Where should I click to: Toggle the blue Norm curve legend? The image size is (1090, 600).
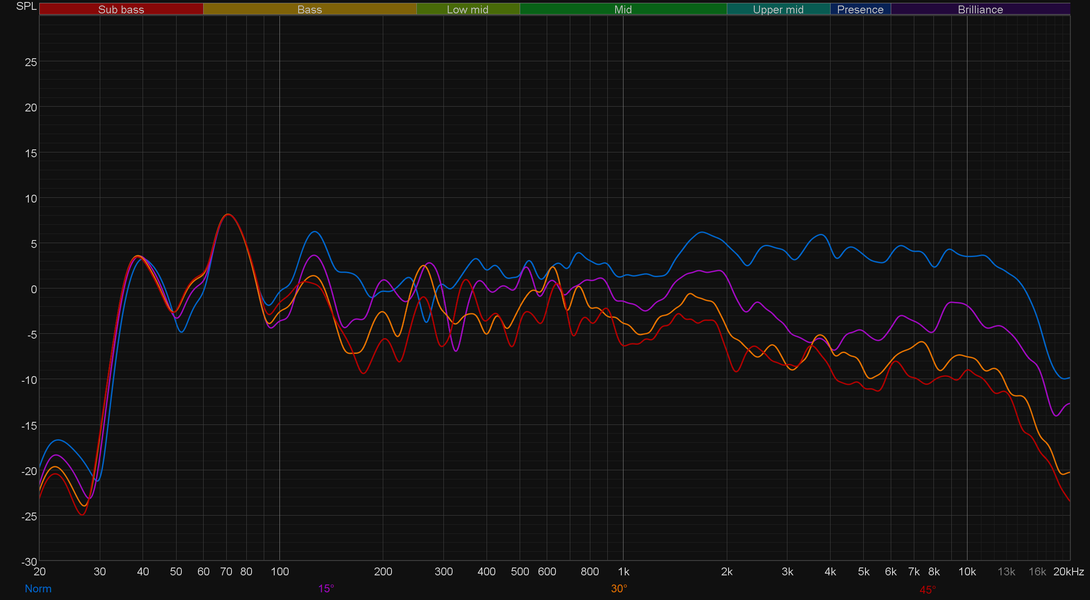click(38, 589)
